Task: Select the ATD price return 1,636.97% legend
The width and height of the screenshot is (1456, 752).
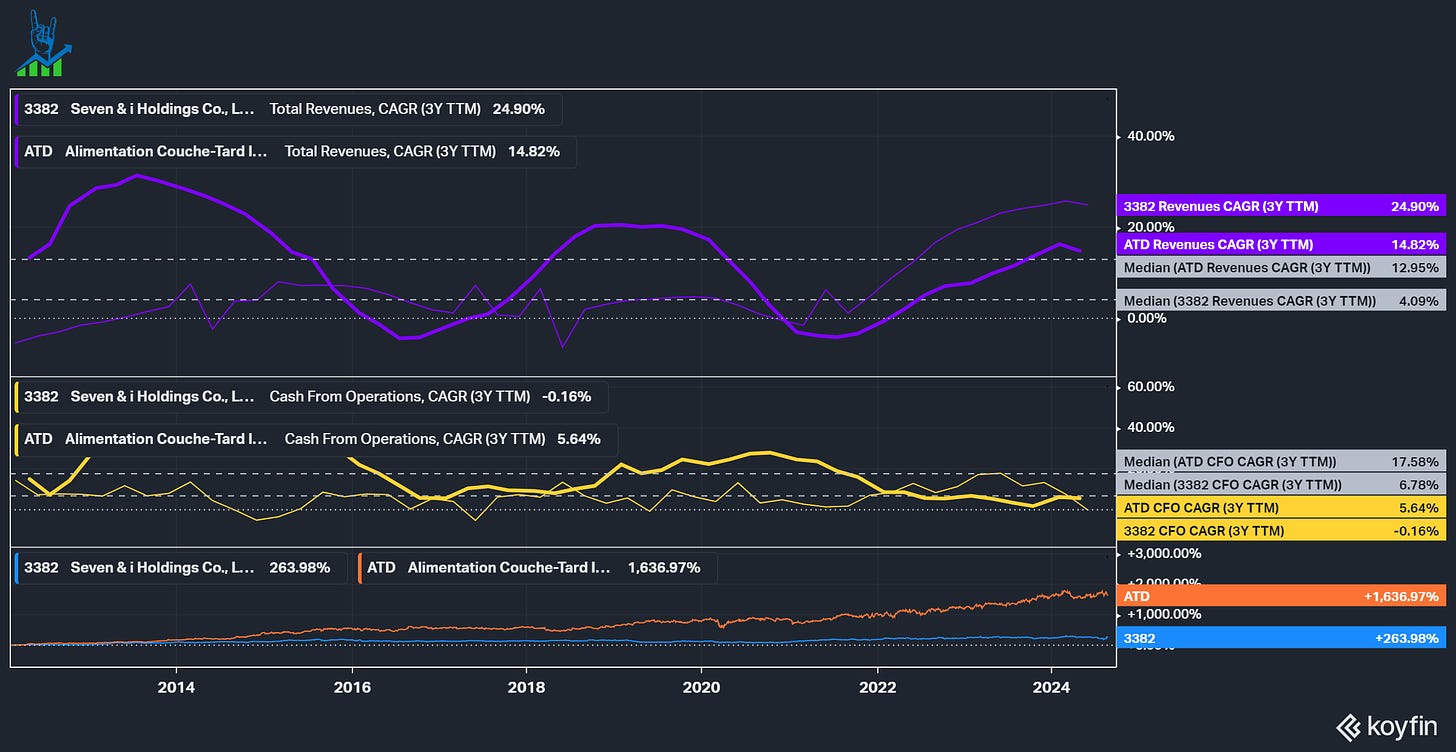Action: (x=537, y=568)
